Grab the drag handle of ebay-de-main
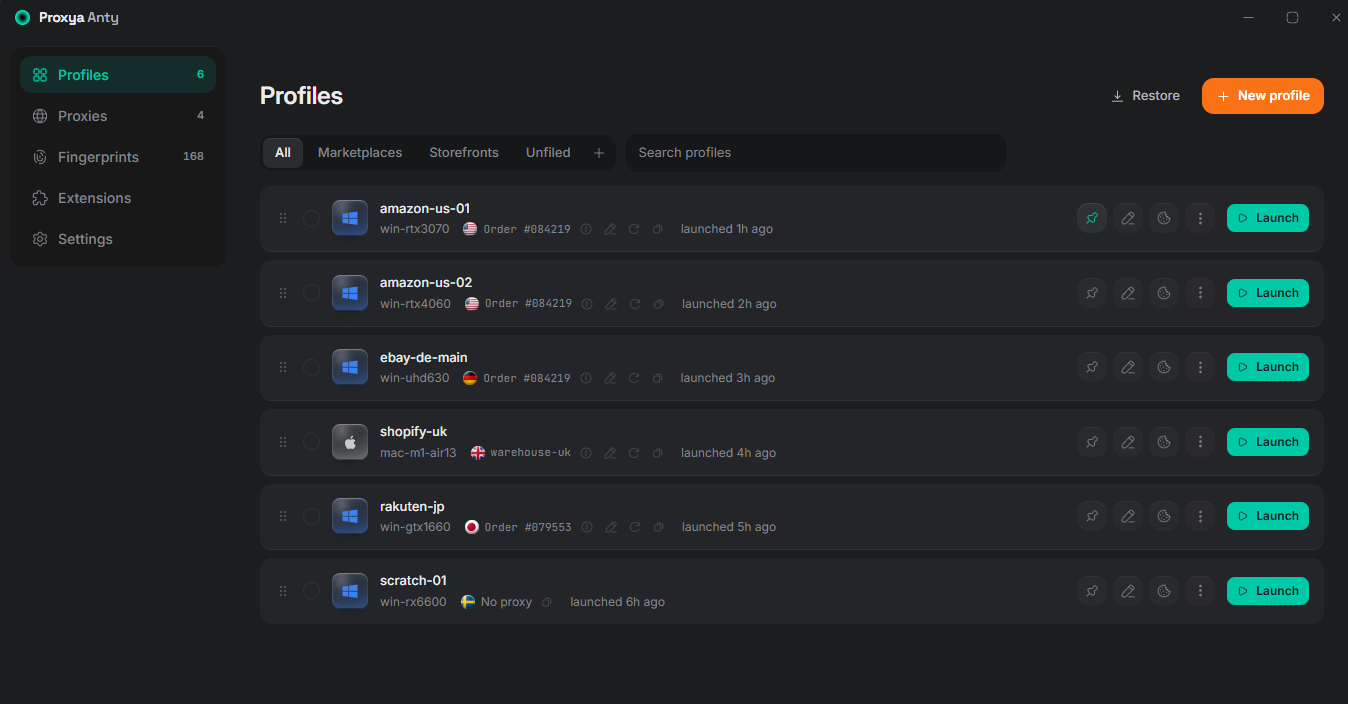The height and width of the screenshot is (704, 1348). 283,367
